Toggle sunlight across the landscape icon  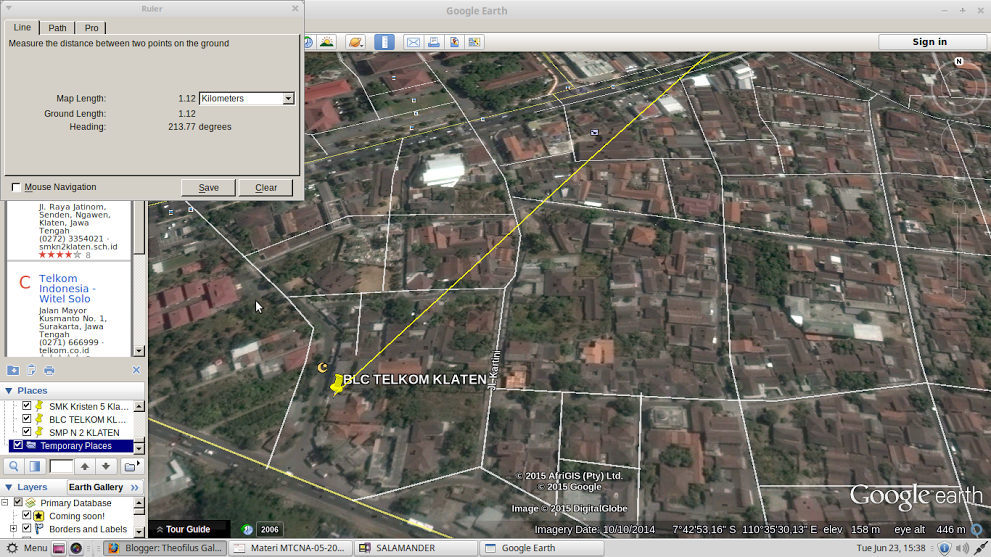point(327,42)
